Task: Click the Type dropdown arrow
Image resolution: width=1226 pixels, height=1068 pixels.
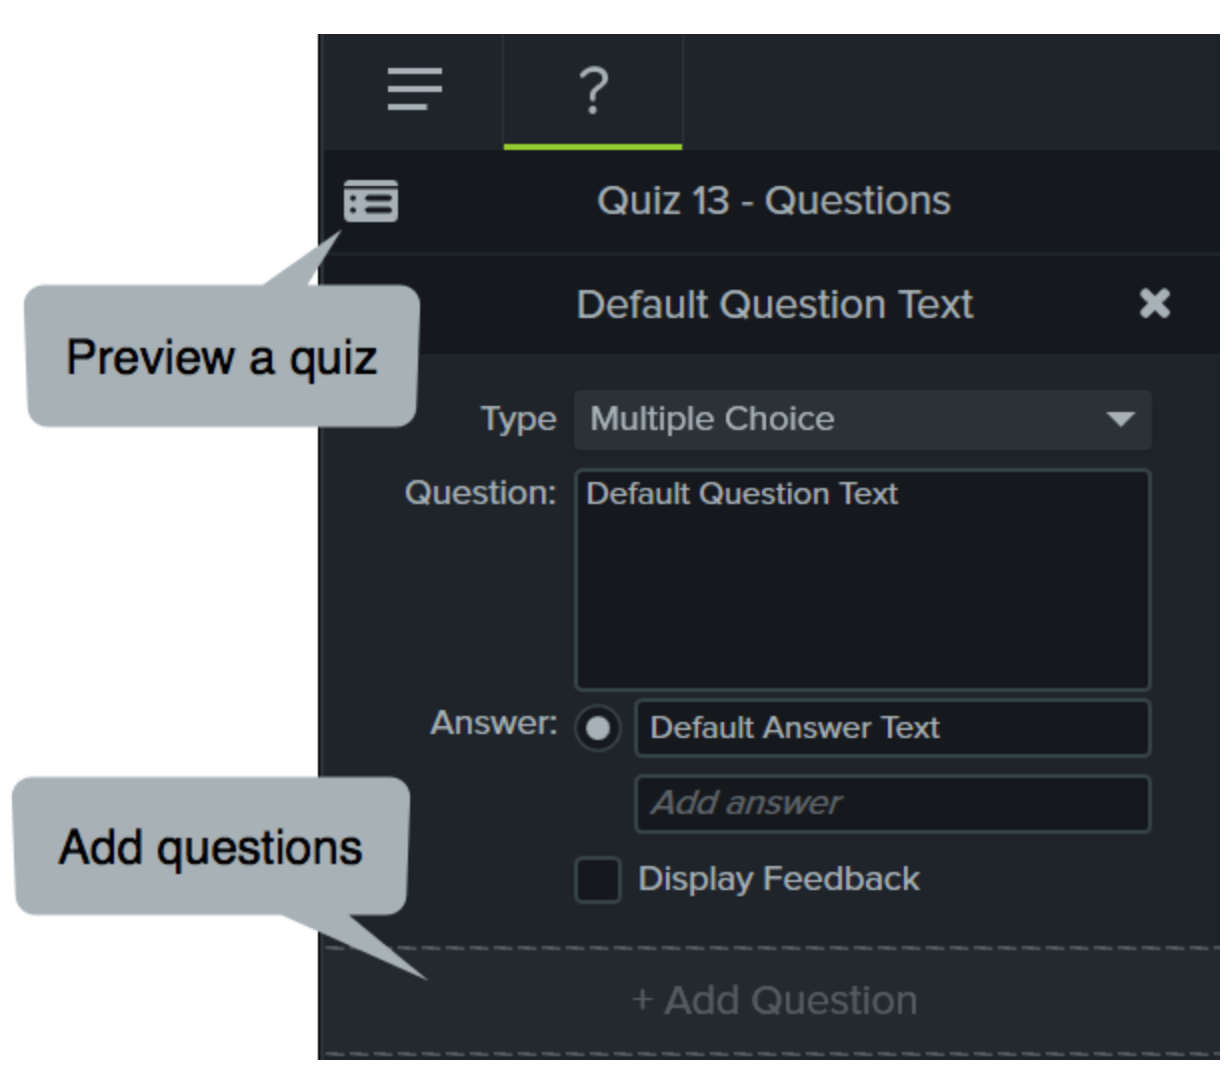Action: pyautogui.click(x=1120, y=419)
